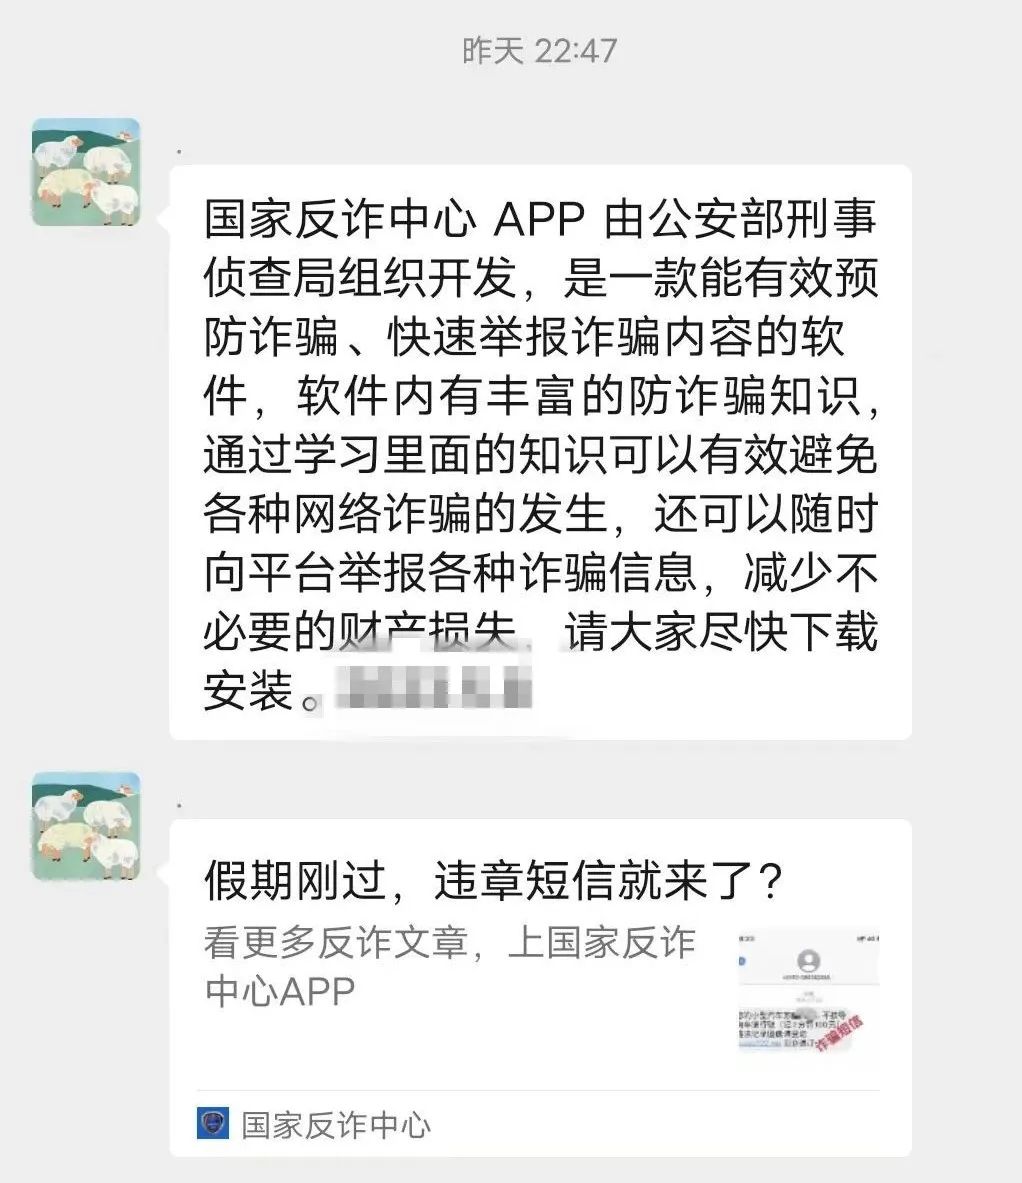Screen dimensions: 1022x1183
Task: Open the sheep avatar beside the article card
Action: coord(86,826)
